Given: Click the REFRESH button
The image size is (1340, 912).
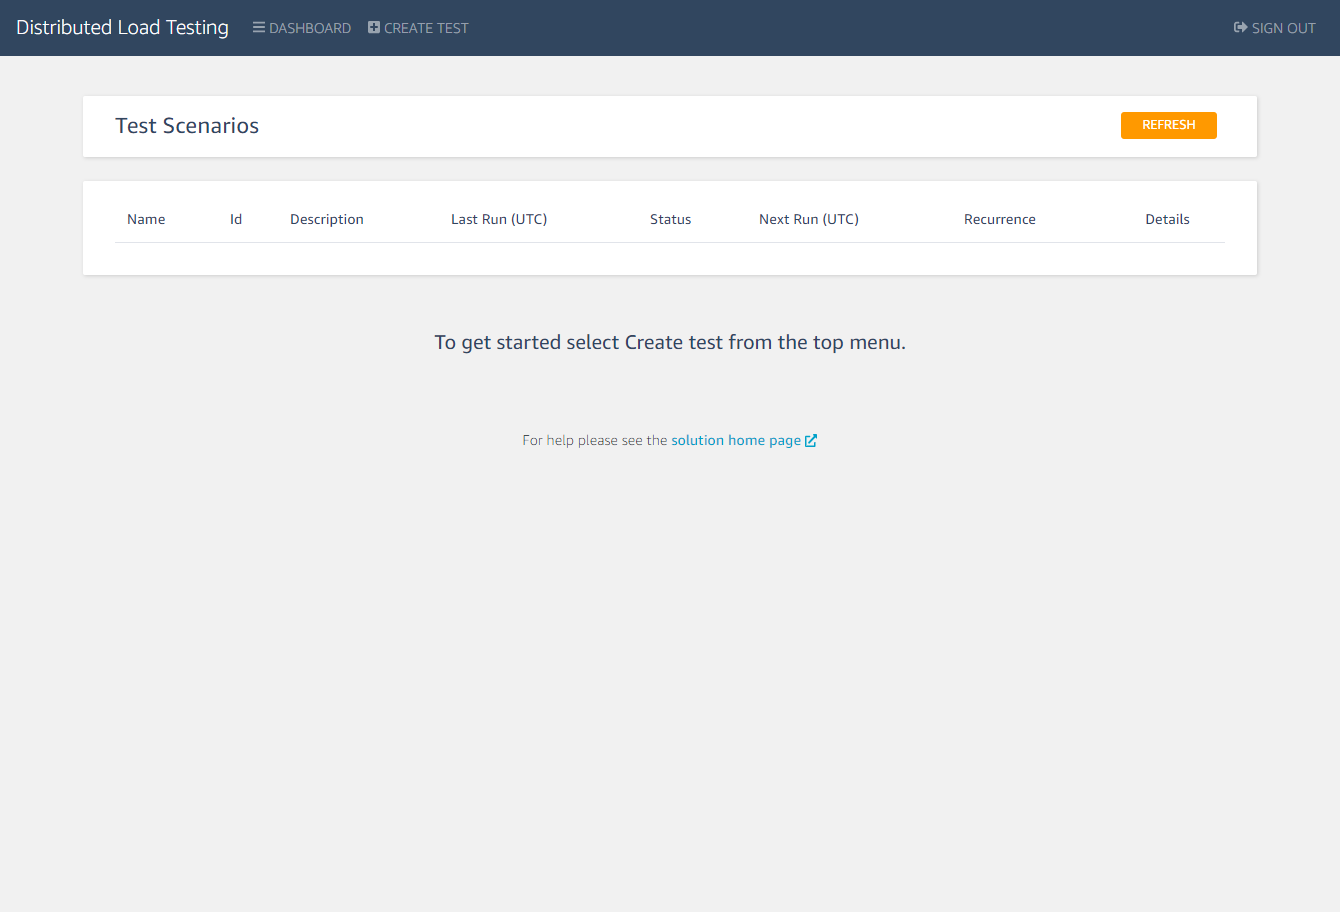Looking at the screenshot, I should point(1168,125).
